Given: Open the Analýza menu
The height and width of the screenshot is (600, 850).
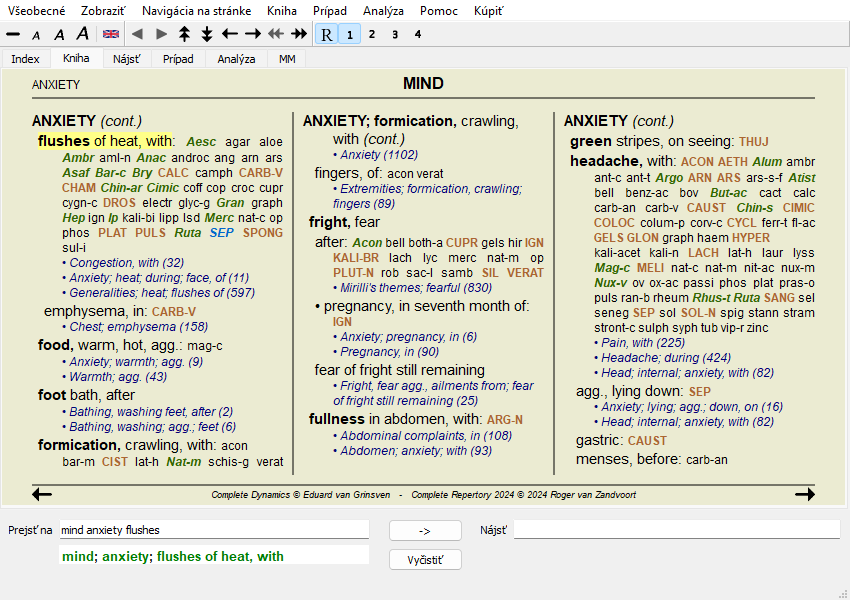Looking at the screenshot, I should click(383, 11).
